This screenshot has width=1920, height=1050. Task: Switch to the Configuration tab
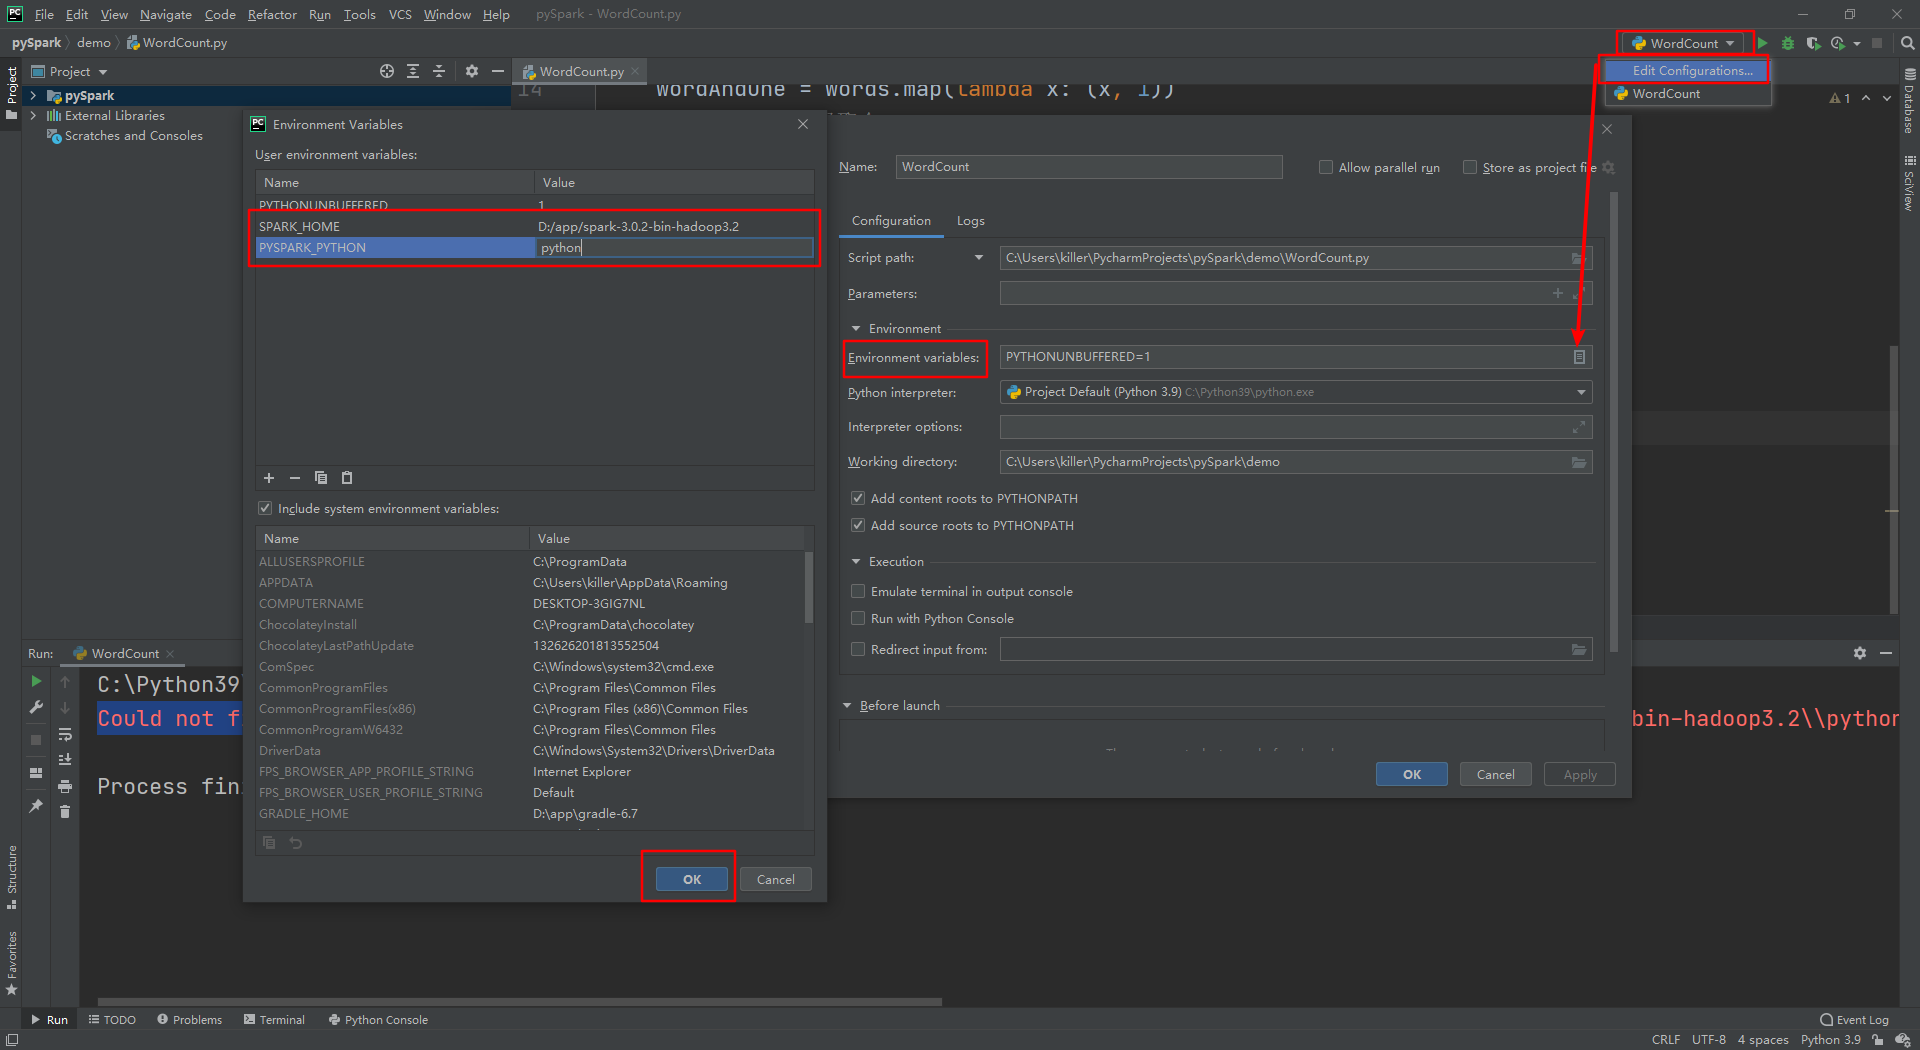coord(891,221)
